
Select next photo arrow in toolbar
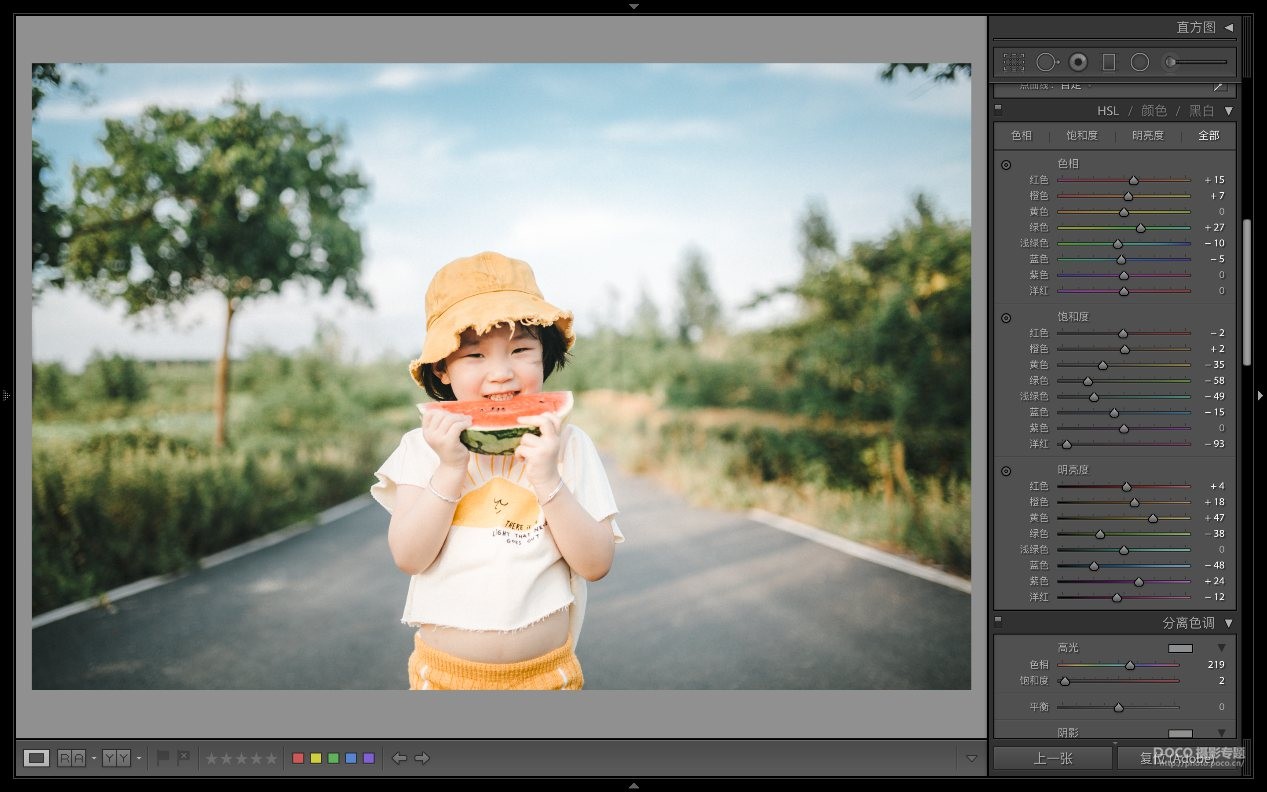click(x=422, y=758)
